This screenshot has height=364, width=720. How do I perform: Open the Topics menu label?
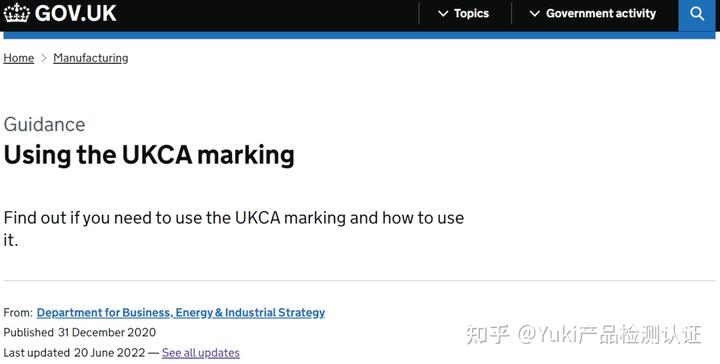[472, 14]
